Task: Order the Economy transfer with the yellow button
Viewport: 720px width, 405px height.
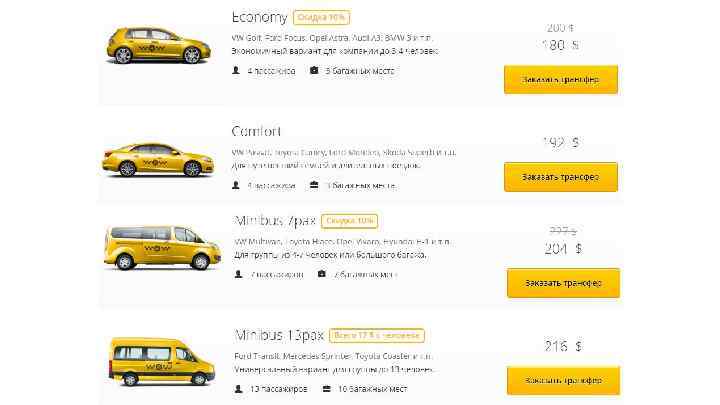Action: pyautogui.click(x=560, y=79)
